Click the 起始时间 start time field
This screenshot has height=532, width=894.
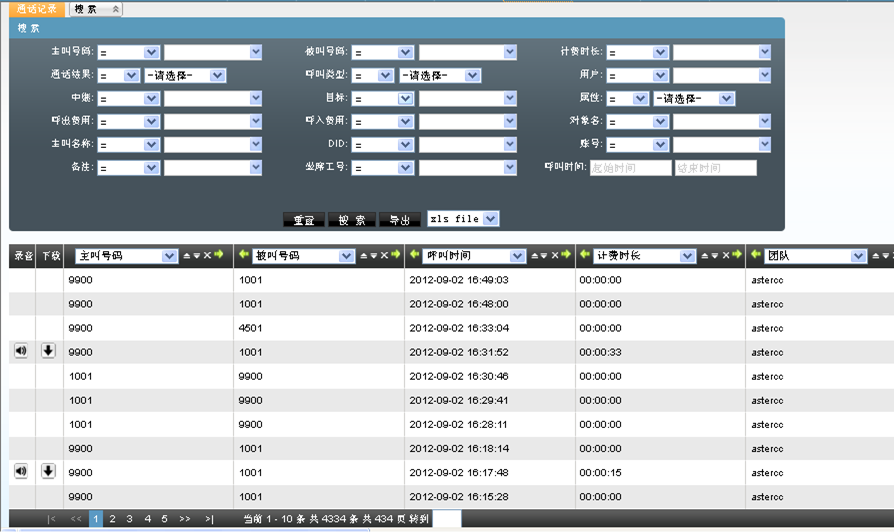tap(630, 168)
